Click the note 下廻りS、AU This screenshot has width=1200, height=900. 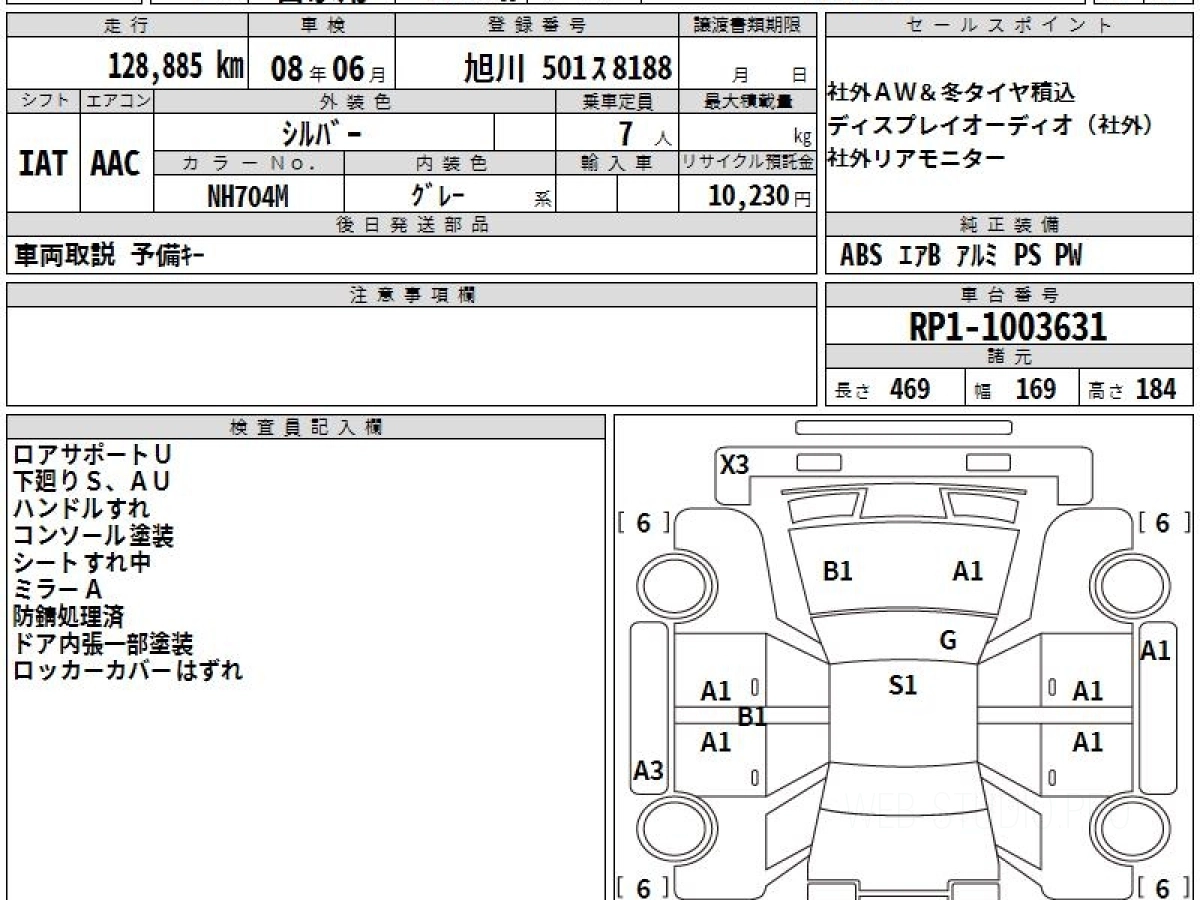92,482
